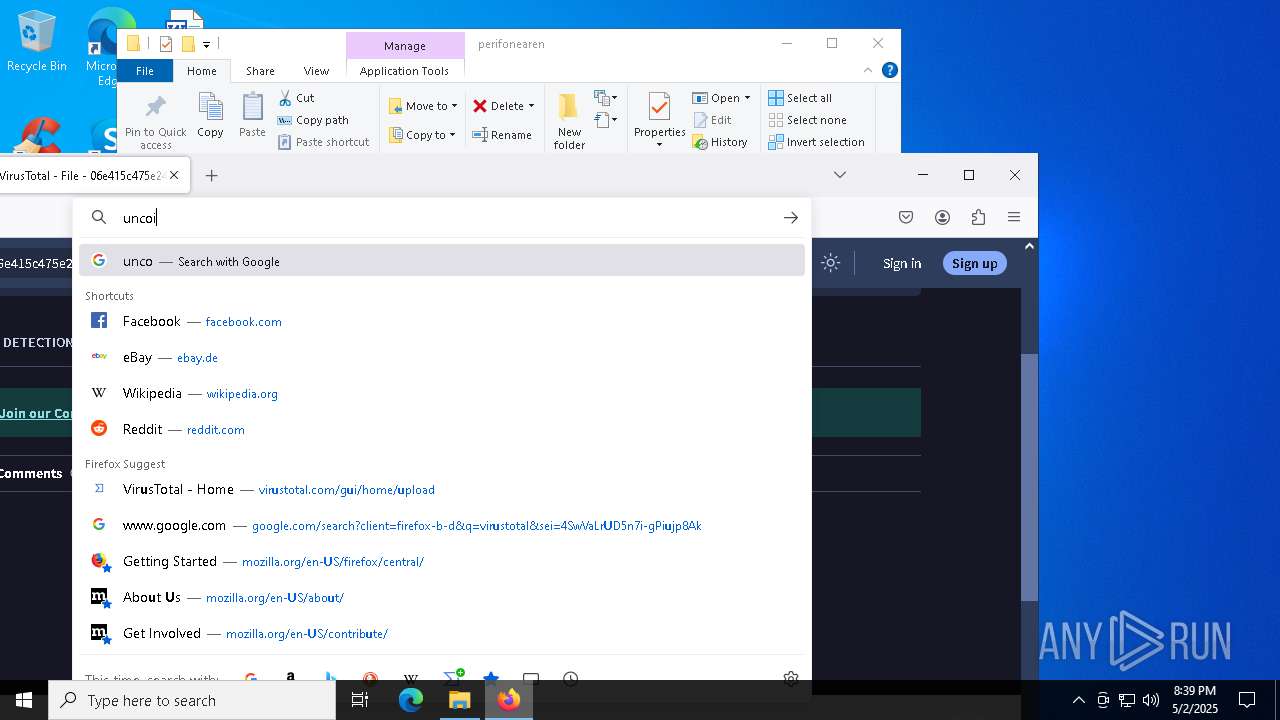This screenshot has height=720, width=1280.
Task: Click the Firefox Go arrow in address bar
Action: tap(791, 217)
